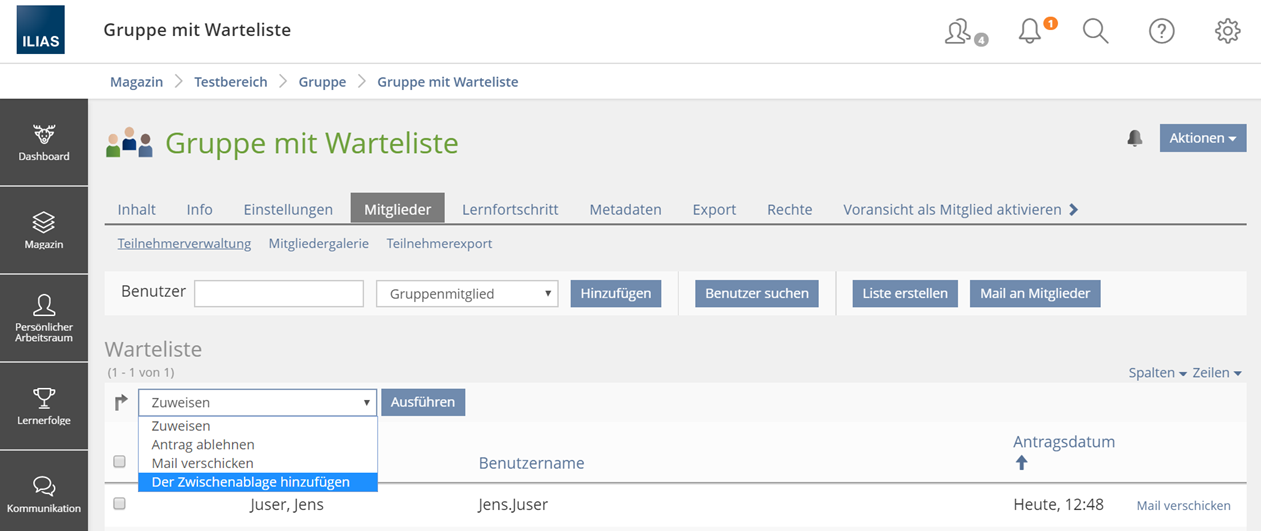The image size is (1261, 531).
Task: Expand the Spalten column selector
Action: 1157,373
